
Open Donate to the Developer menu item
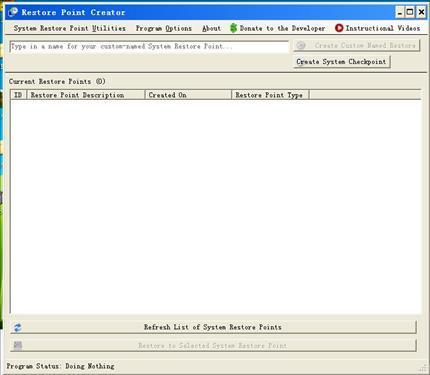pos(278,28)
